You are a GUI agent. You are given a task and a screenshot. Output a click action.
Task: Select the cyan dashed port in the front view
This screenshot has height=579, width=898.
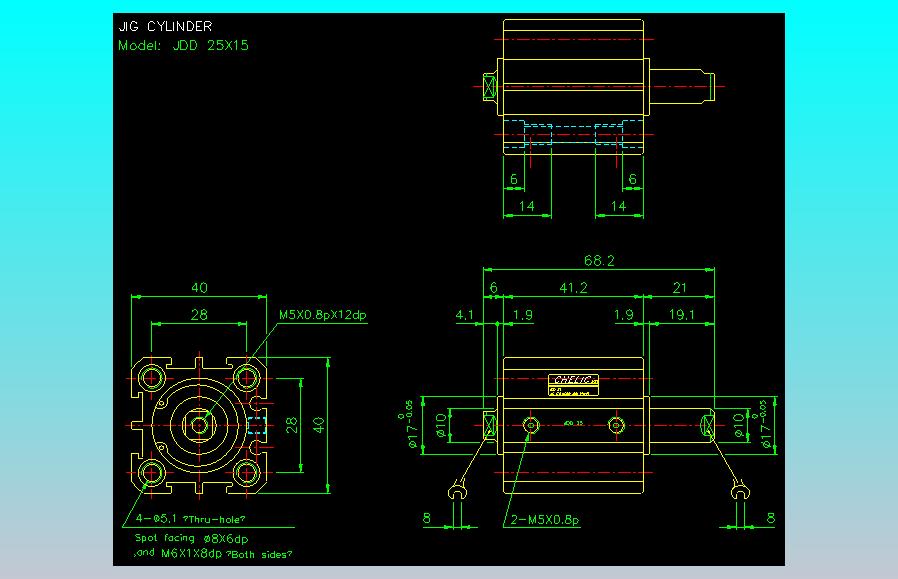click(x=257, y=426)
